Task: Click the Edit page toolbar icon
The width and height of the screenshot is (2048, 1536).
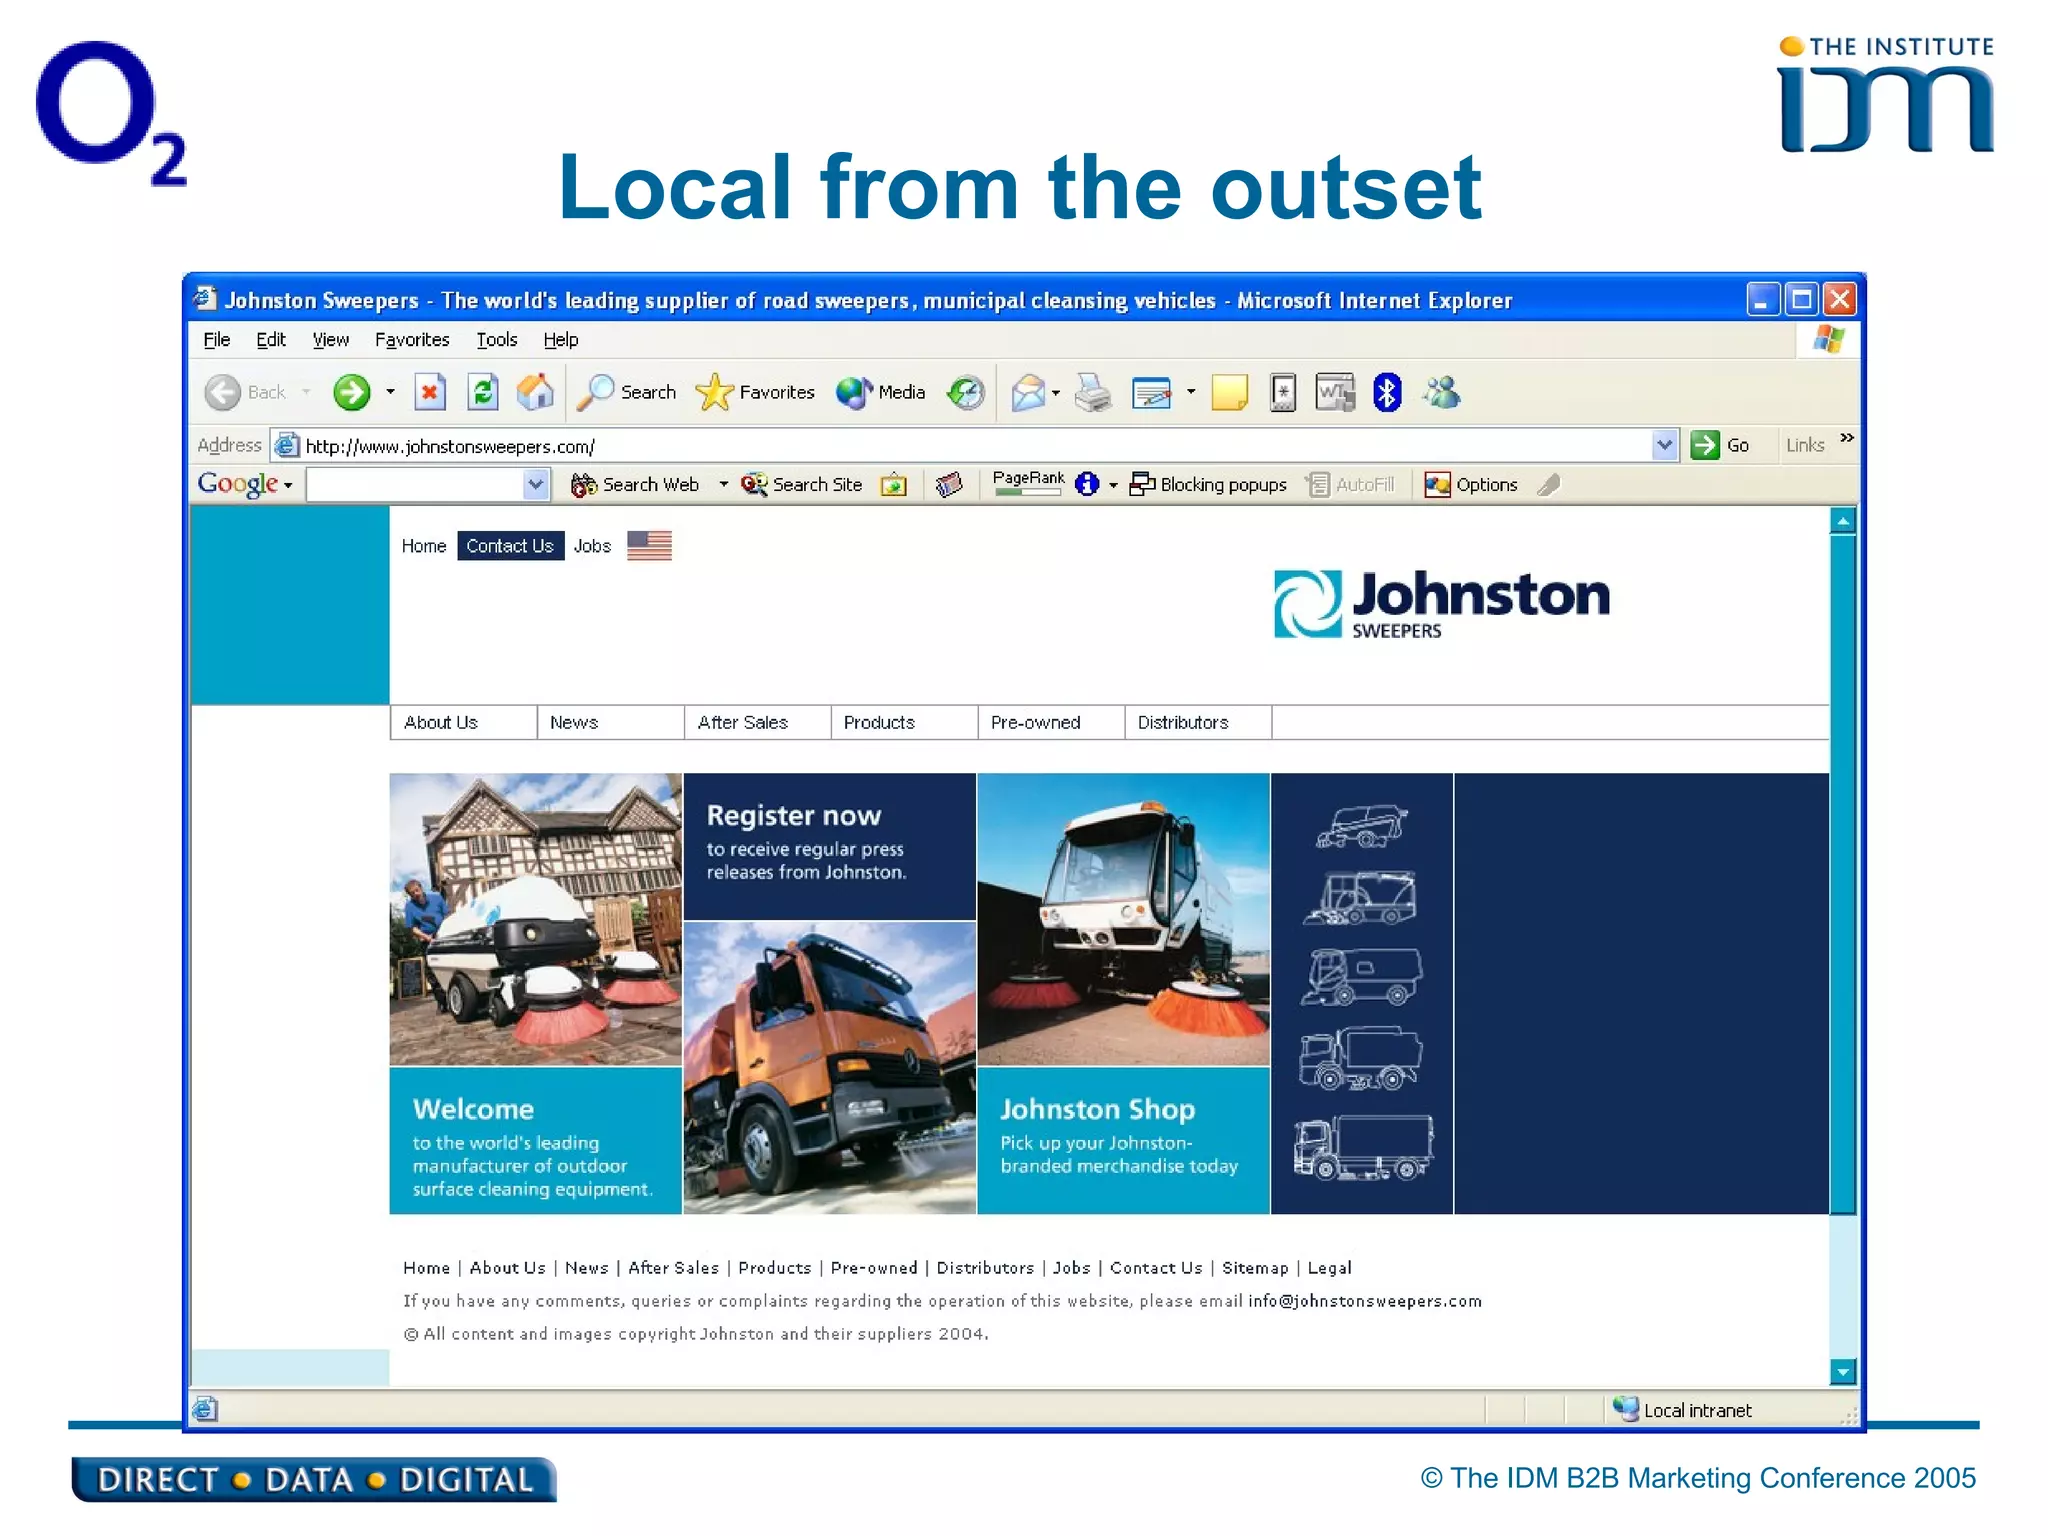Action: click(1151, 392)
